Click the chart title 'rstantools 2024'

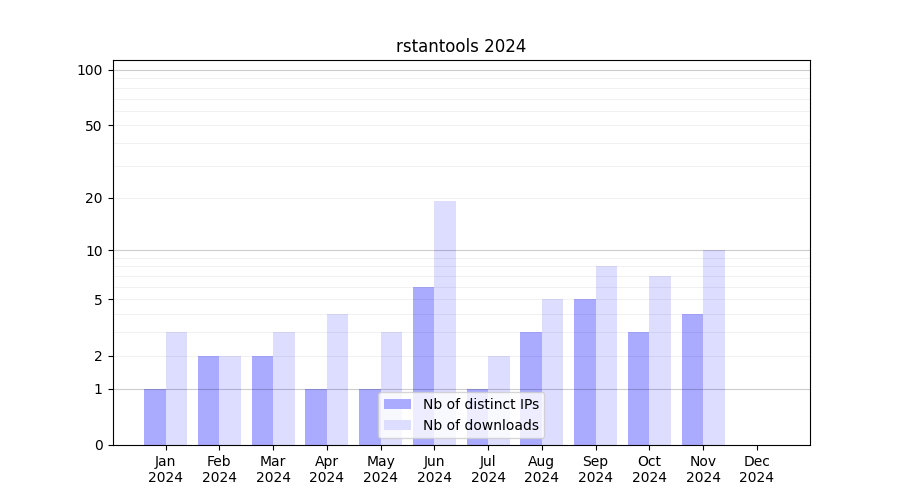tap(461, 46)
